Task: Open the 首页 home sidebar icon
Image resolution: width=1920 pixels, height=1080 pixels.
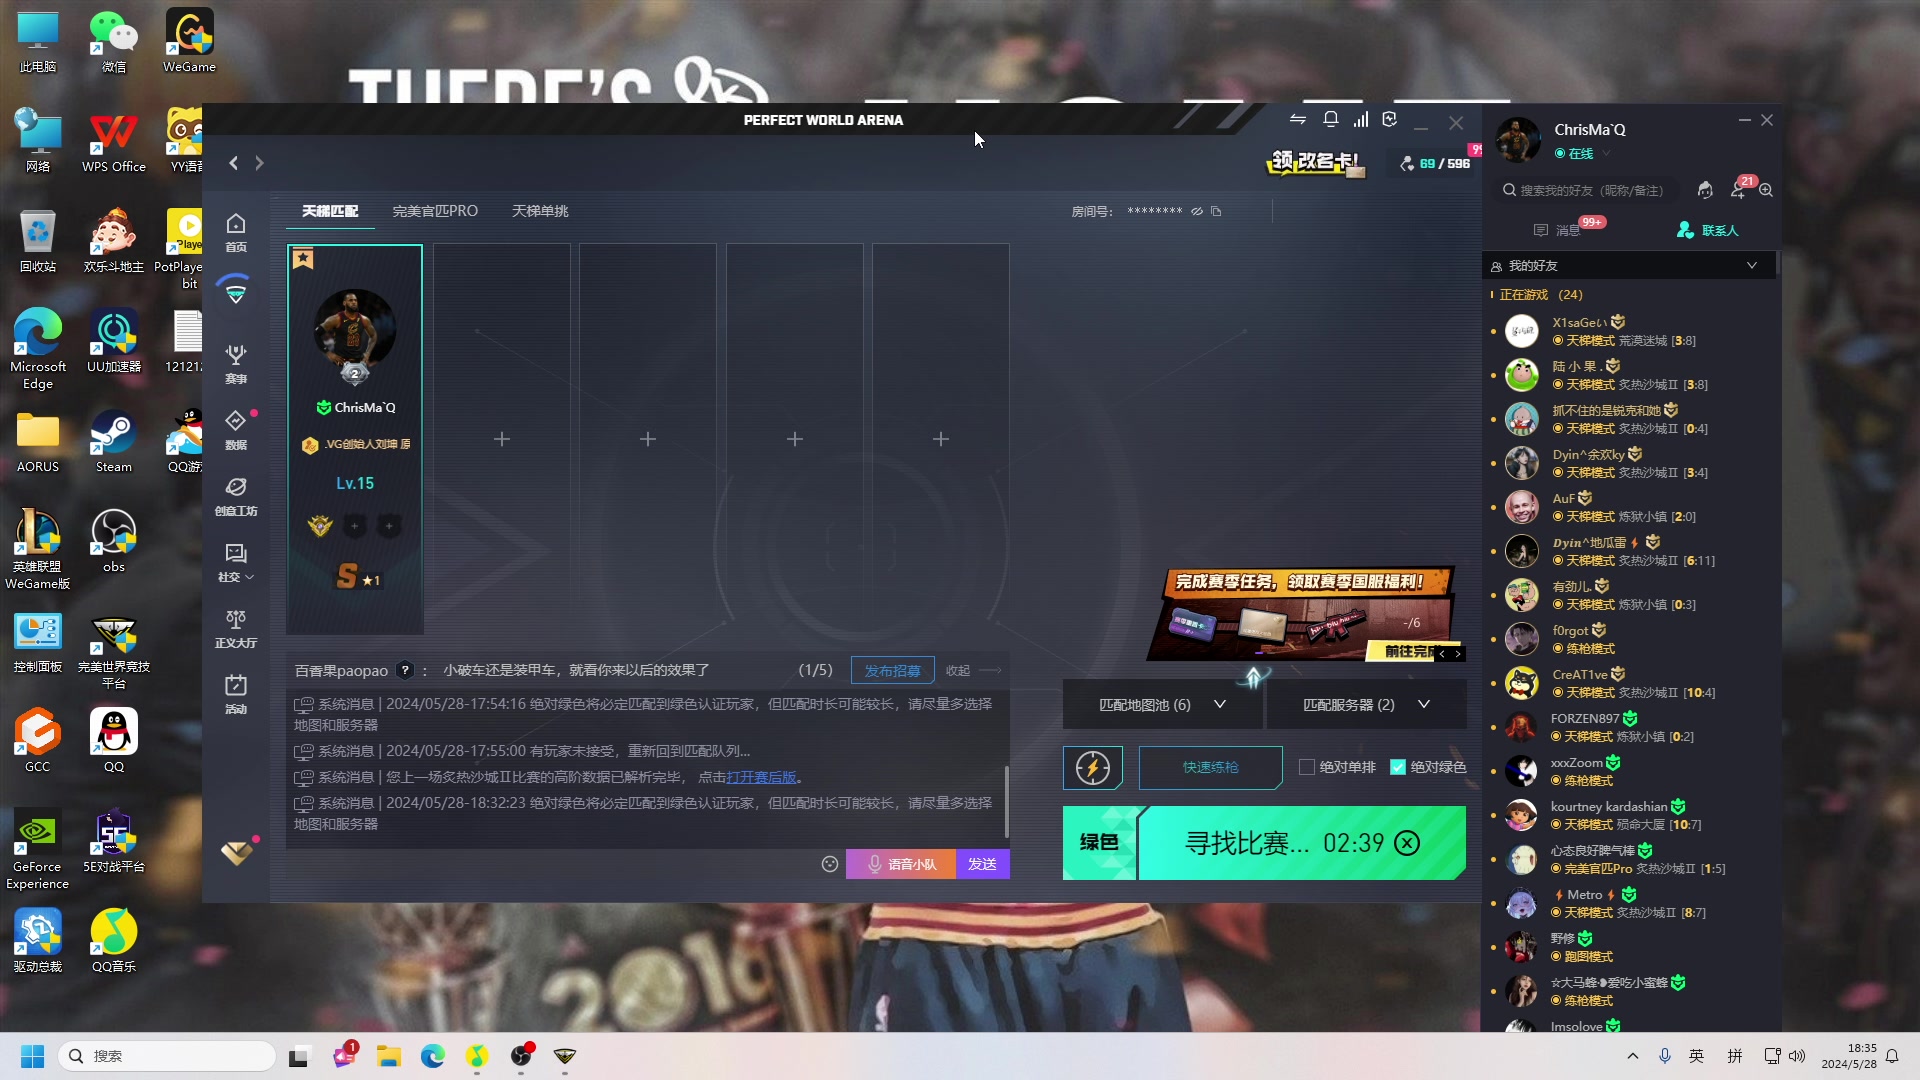Action: (236, 232)
